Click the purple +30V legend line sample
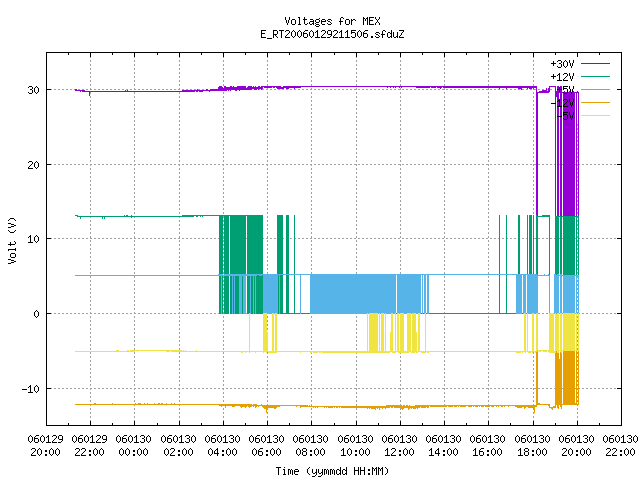640x480 pixels. point(595,64)
